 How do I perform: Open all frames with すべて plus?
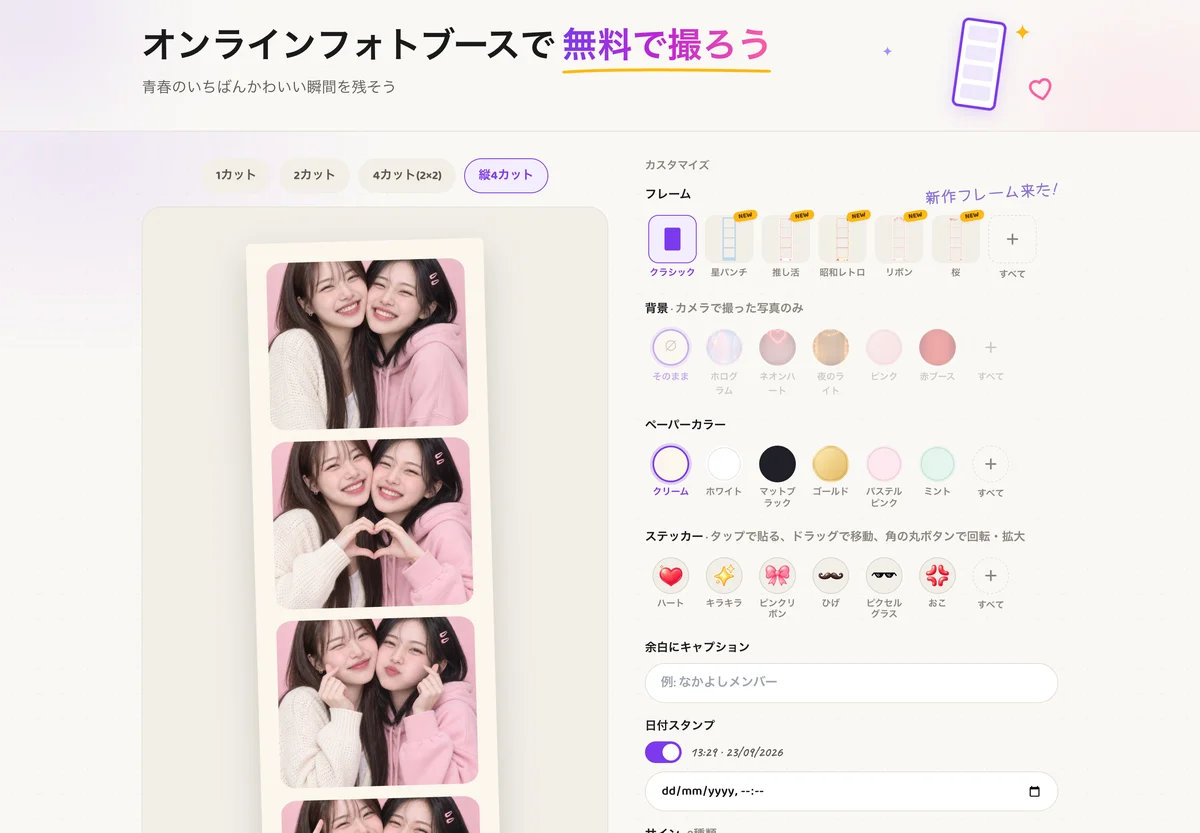coord(1012,239)
